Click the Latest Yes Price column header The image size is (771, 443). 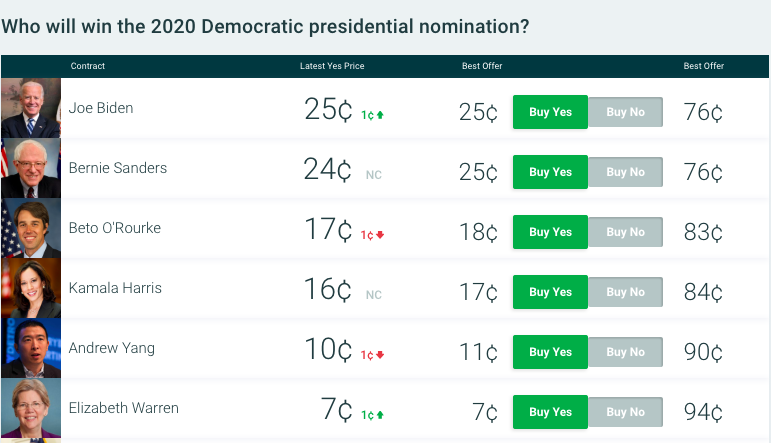click(x=332, y=66)
